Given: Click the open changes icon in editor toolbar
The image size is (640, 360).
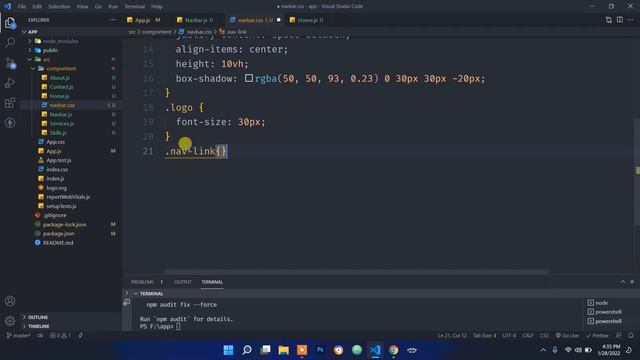Looking at the screenshot, I should pos(609,20).
